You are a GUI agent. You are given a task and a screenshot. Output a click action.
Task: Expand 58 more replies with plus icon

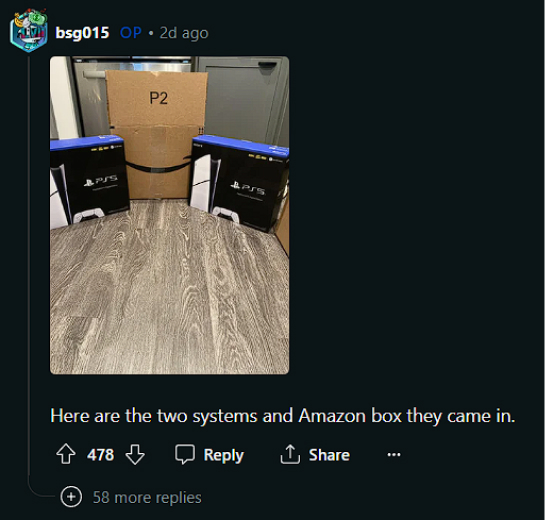click(x=71, y=496)
